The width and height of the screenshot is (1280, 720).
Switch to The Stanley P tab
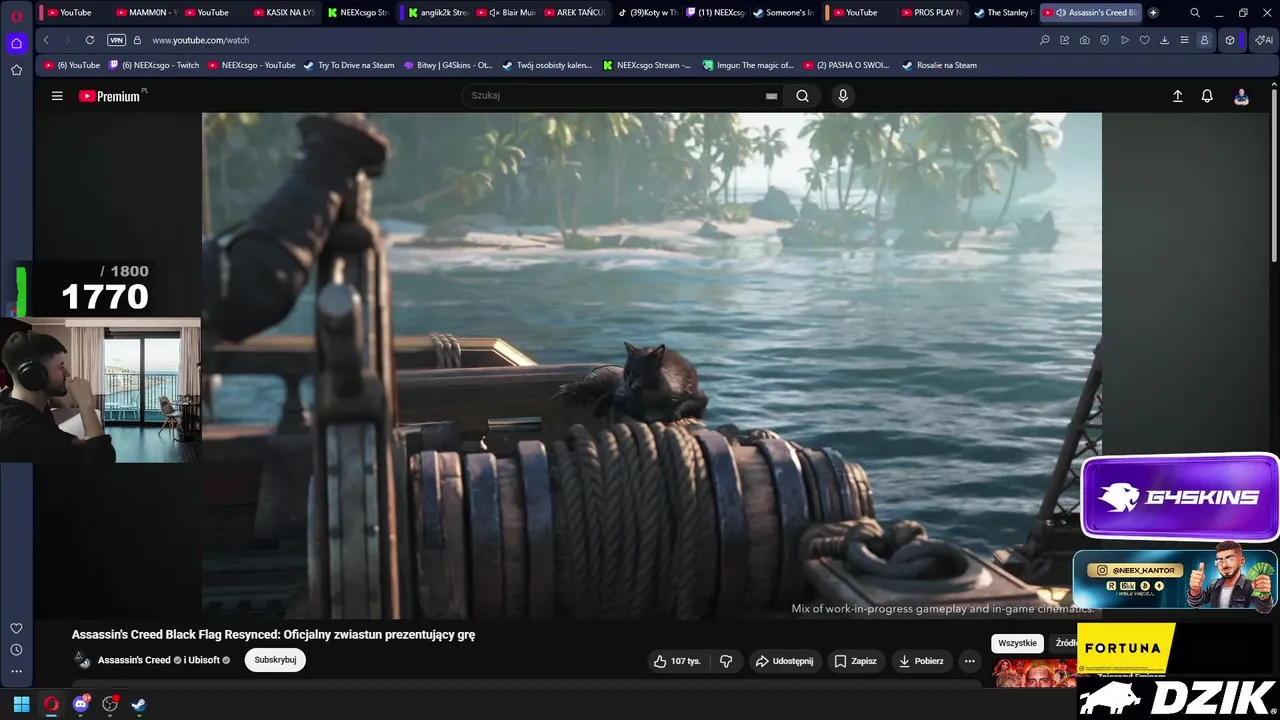(x=1003, y=13)
